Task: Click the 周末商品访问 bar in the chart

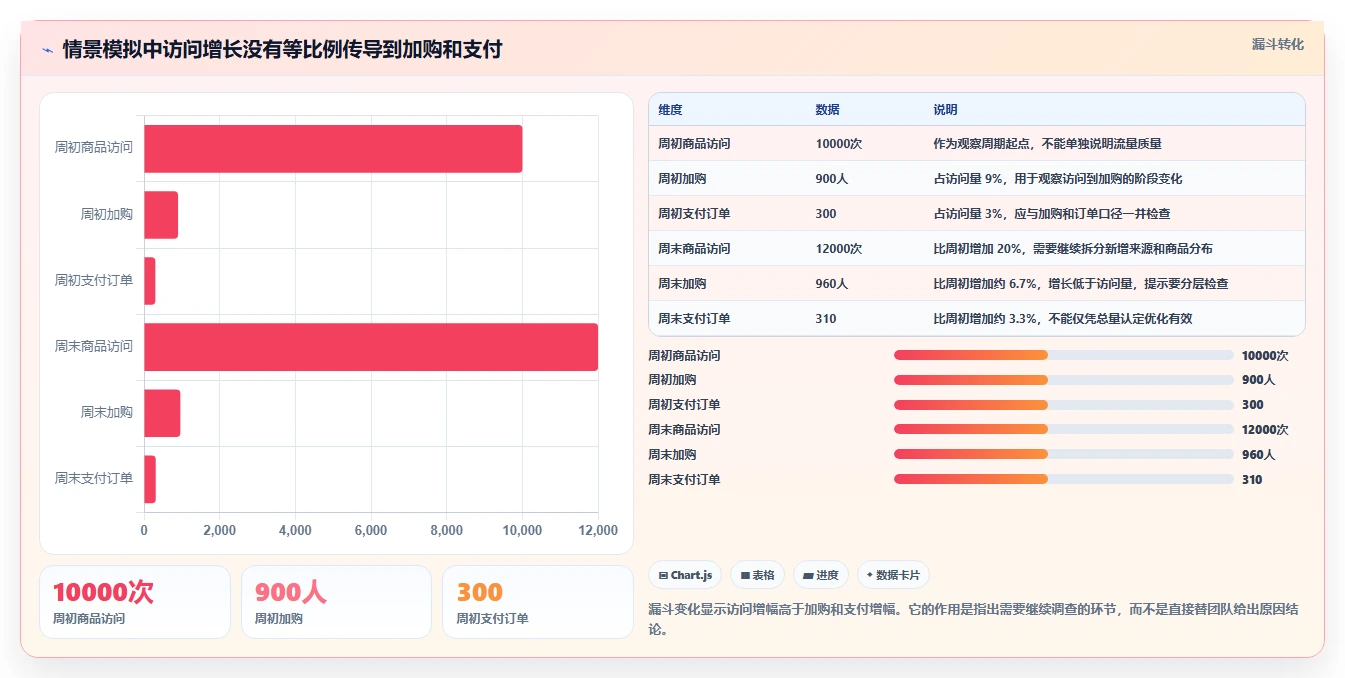Action: pos(371,347)
